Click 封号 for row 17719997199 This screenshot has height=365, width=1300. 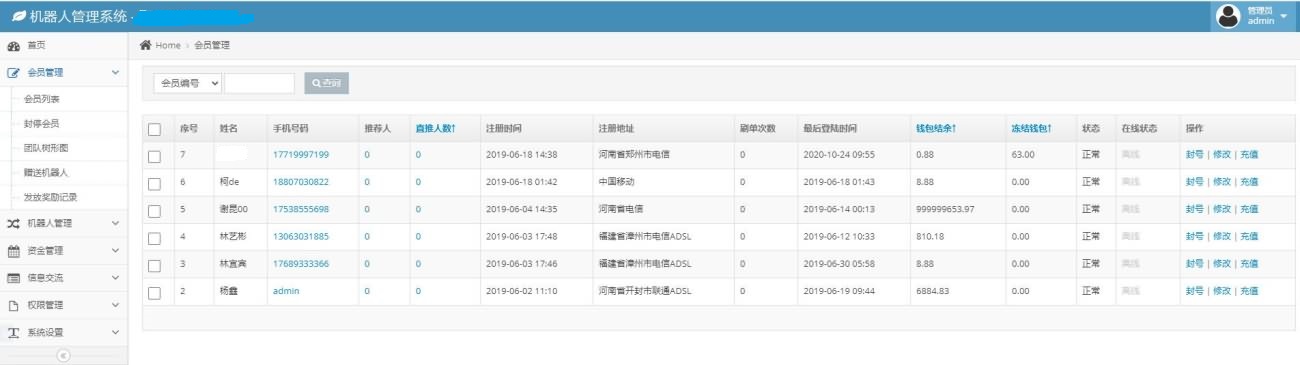coord(1194,155)
